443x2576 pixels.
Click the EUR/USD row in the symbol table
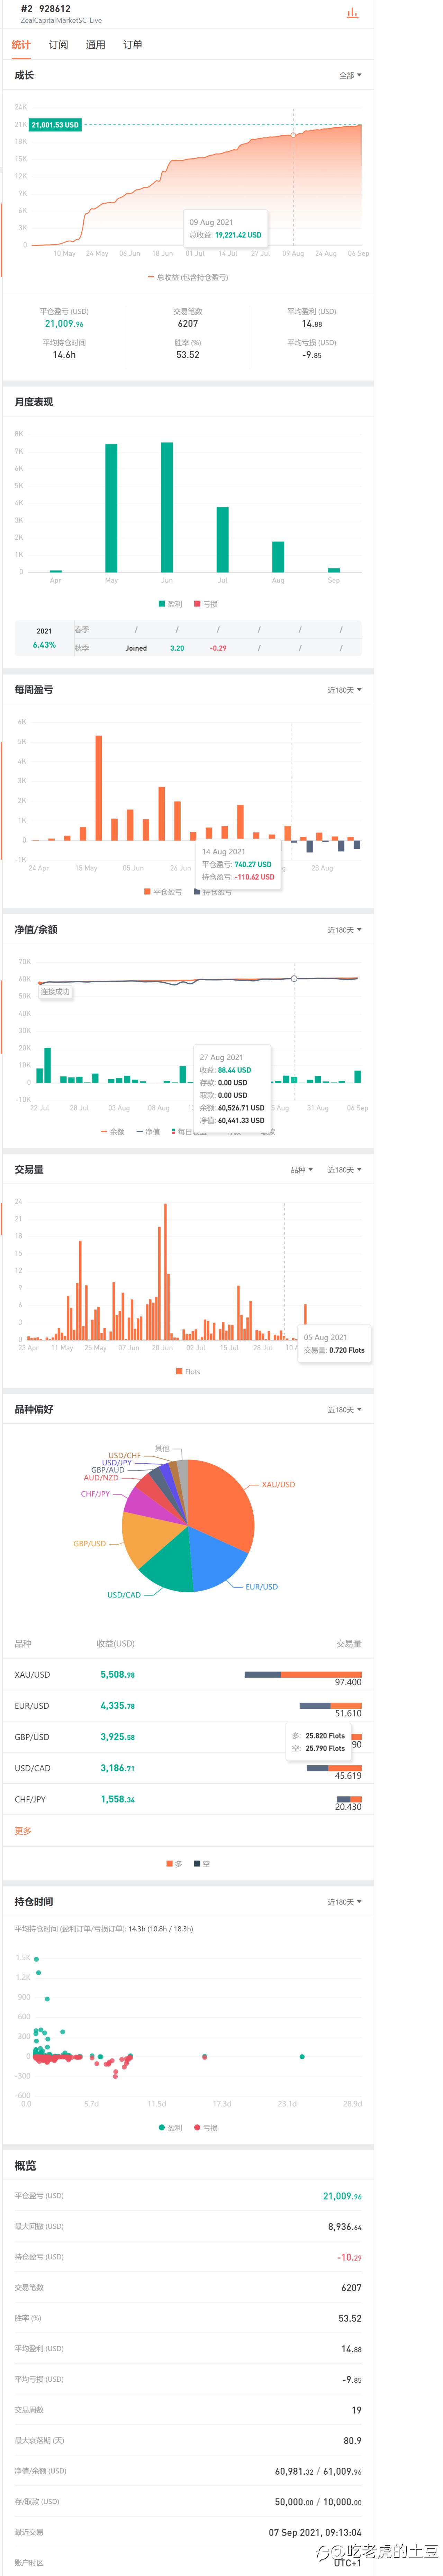tap(188, 1706)
